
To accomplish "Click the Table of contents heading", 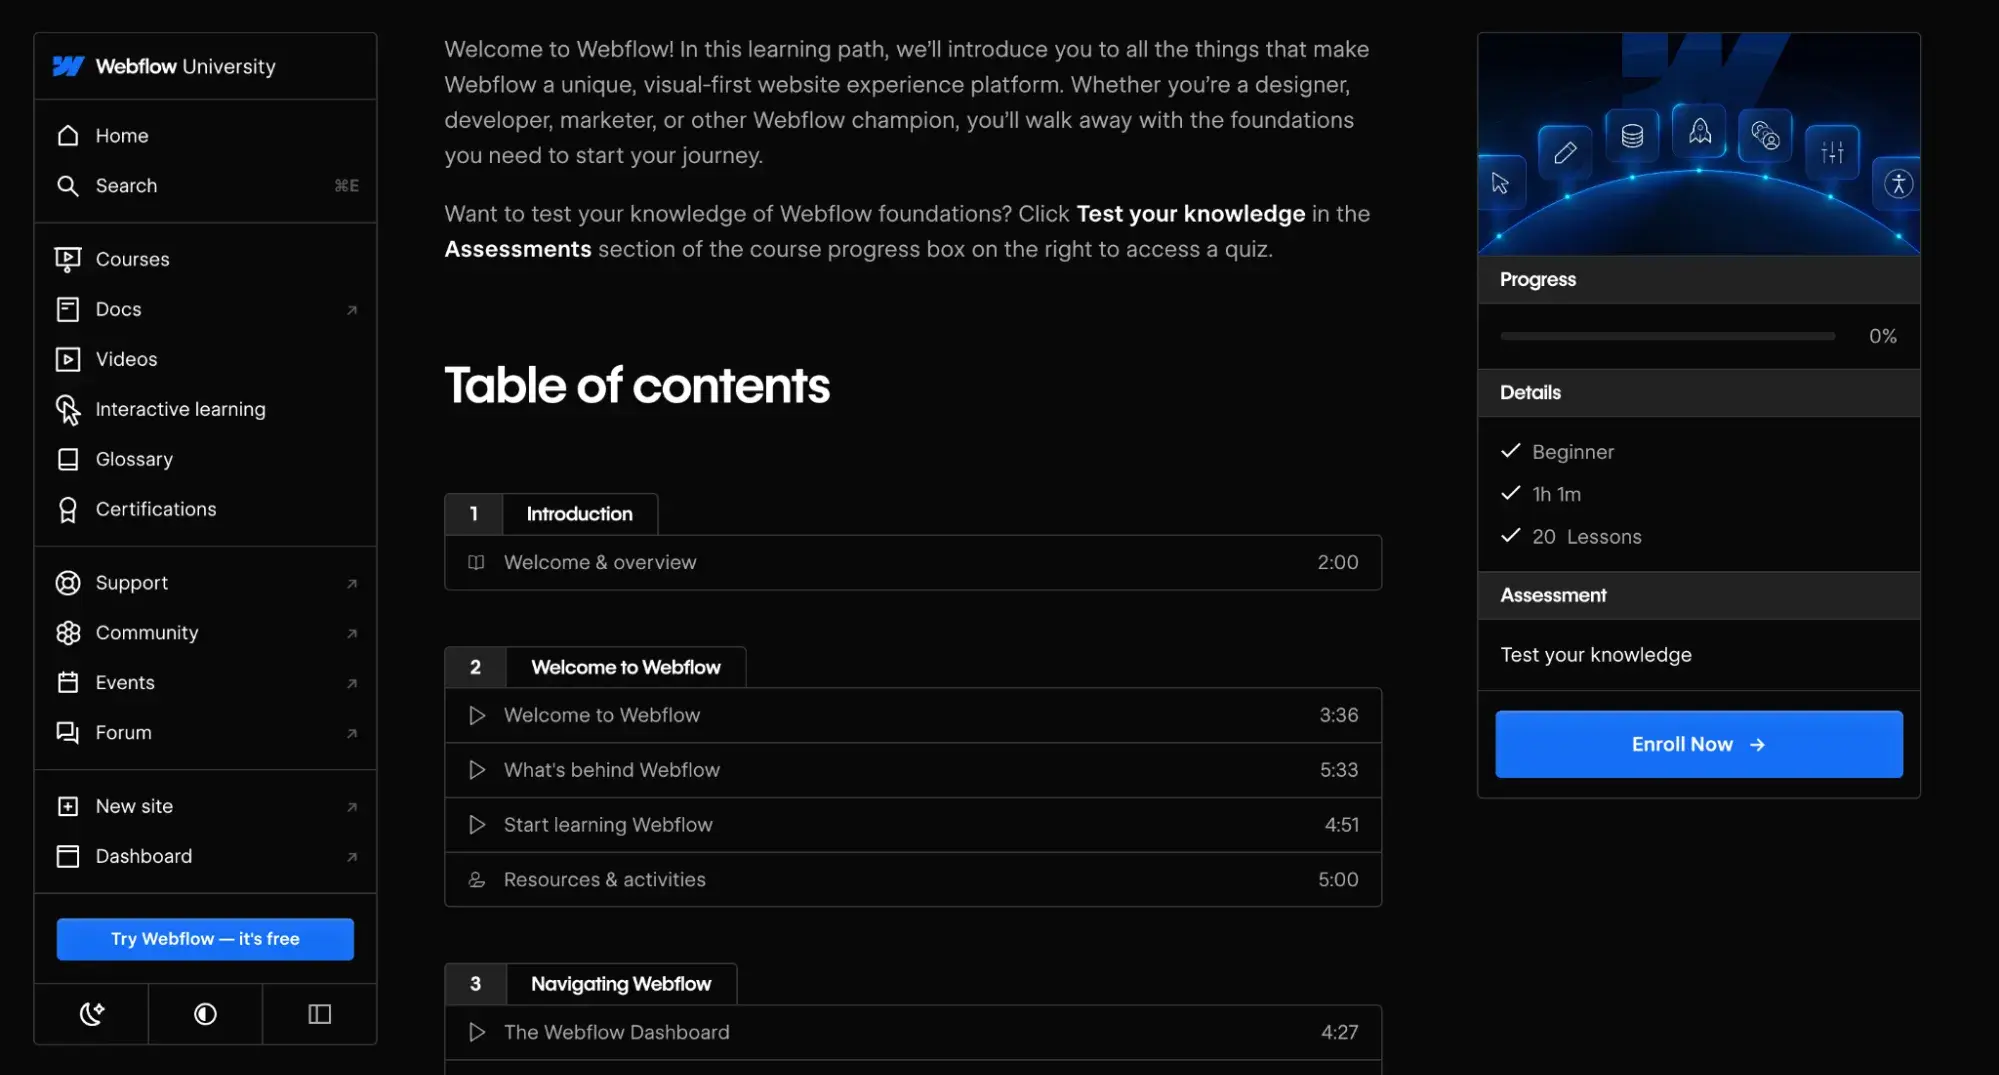I will click(x=637, y=385).
